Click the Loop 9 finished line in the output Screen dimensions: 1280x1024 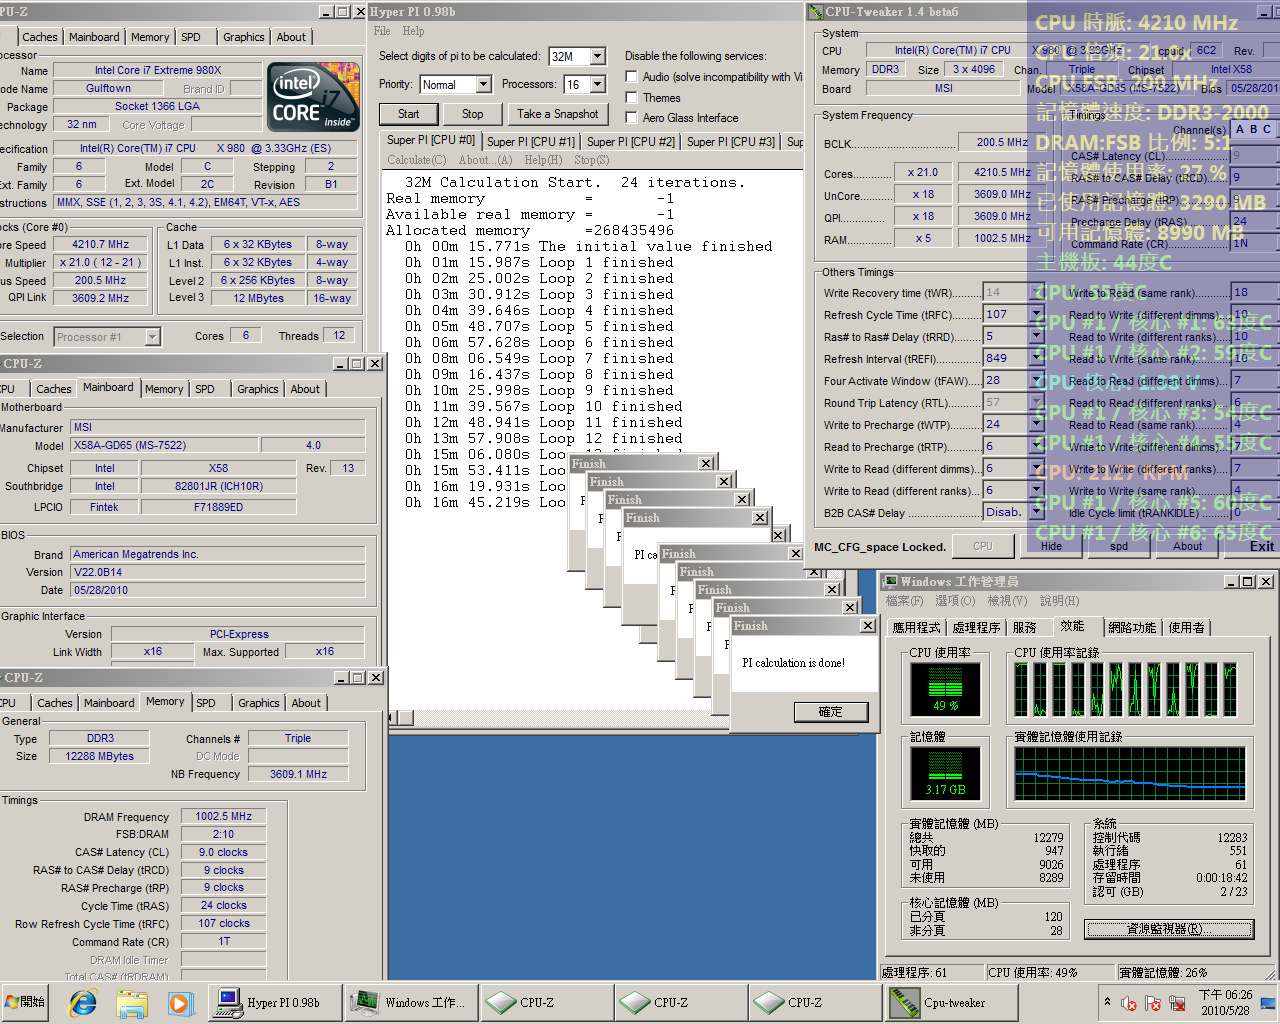[539, 390]
